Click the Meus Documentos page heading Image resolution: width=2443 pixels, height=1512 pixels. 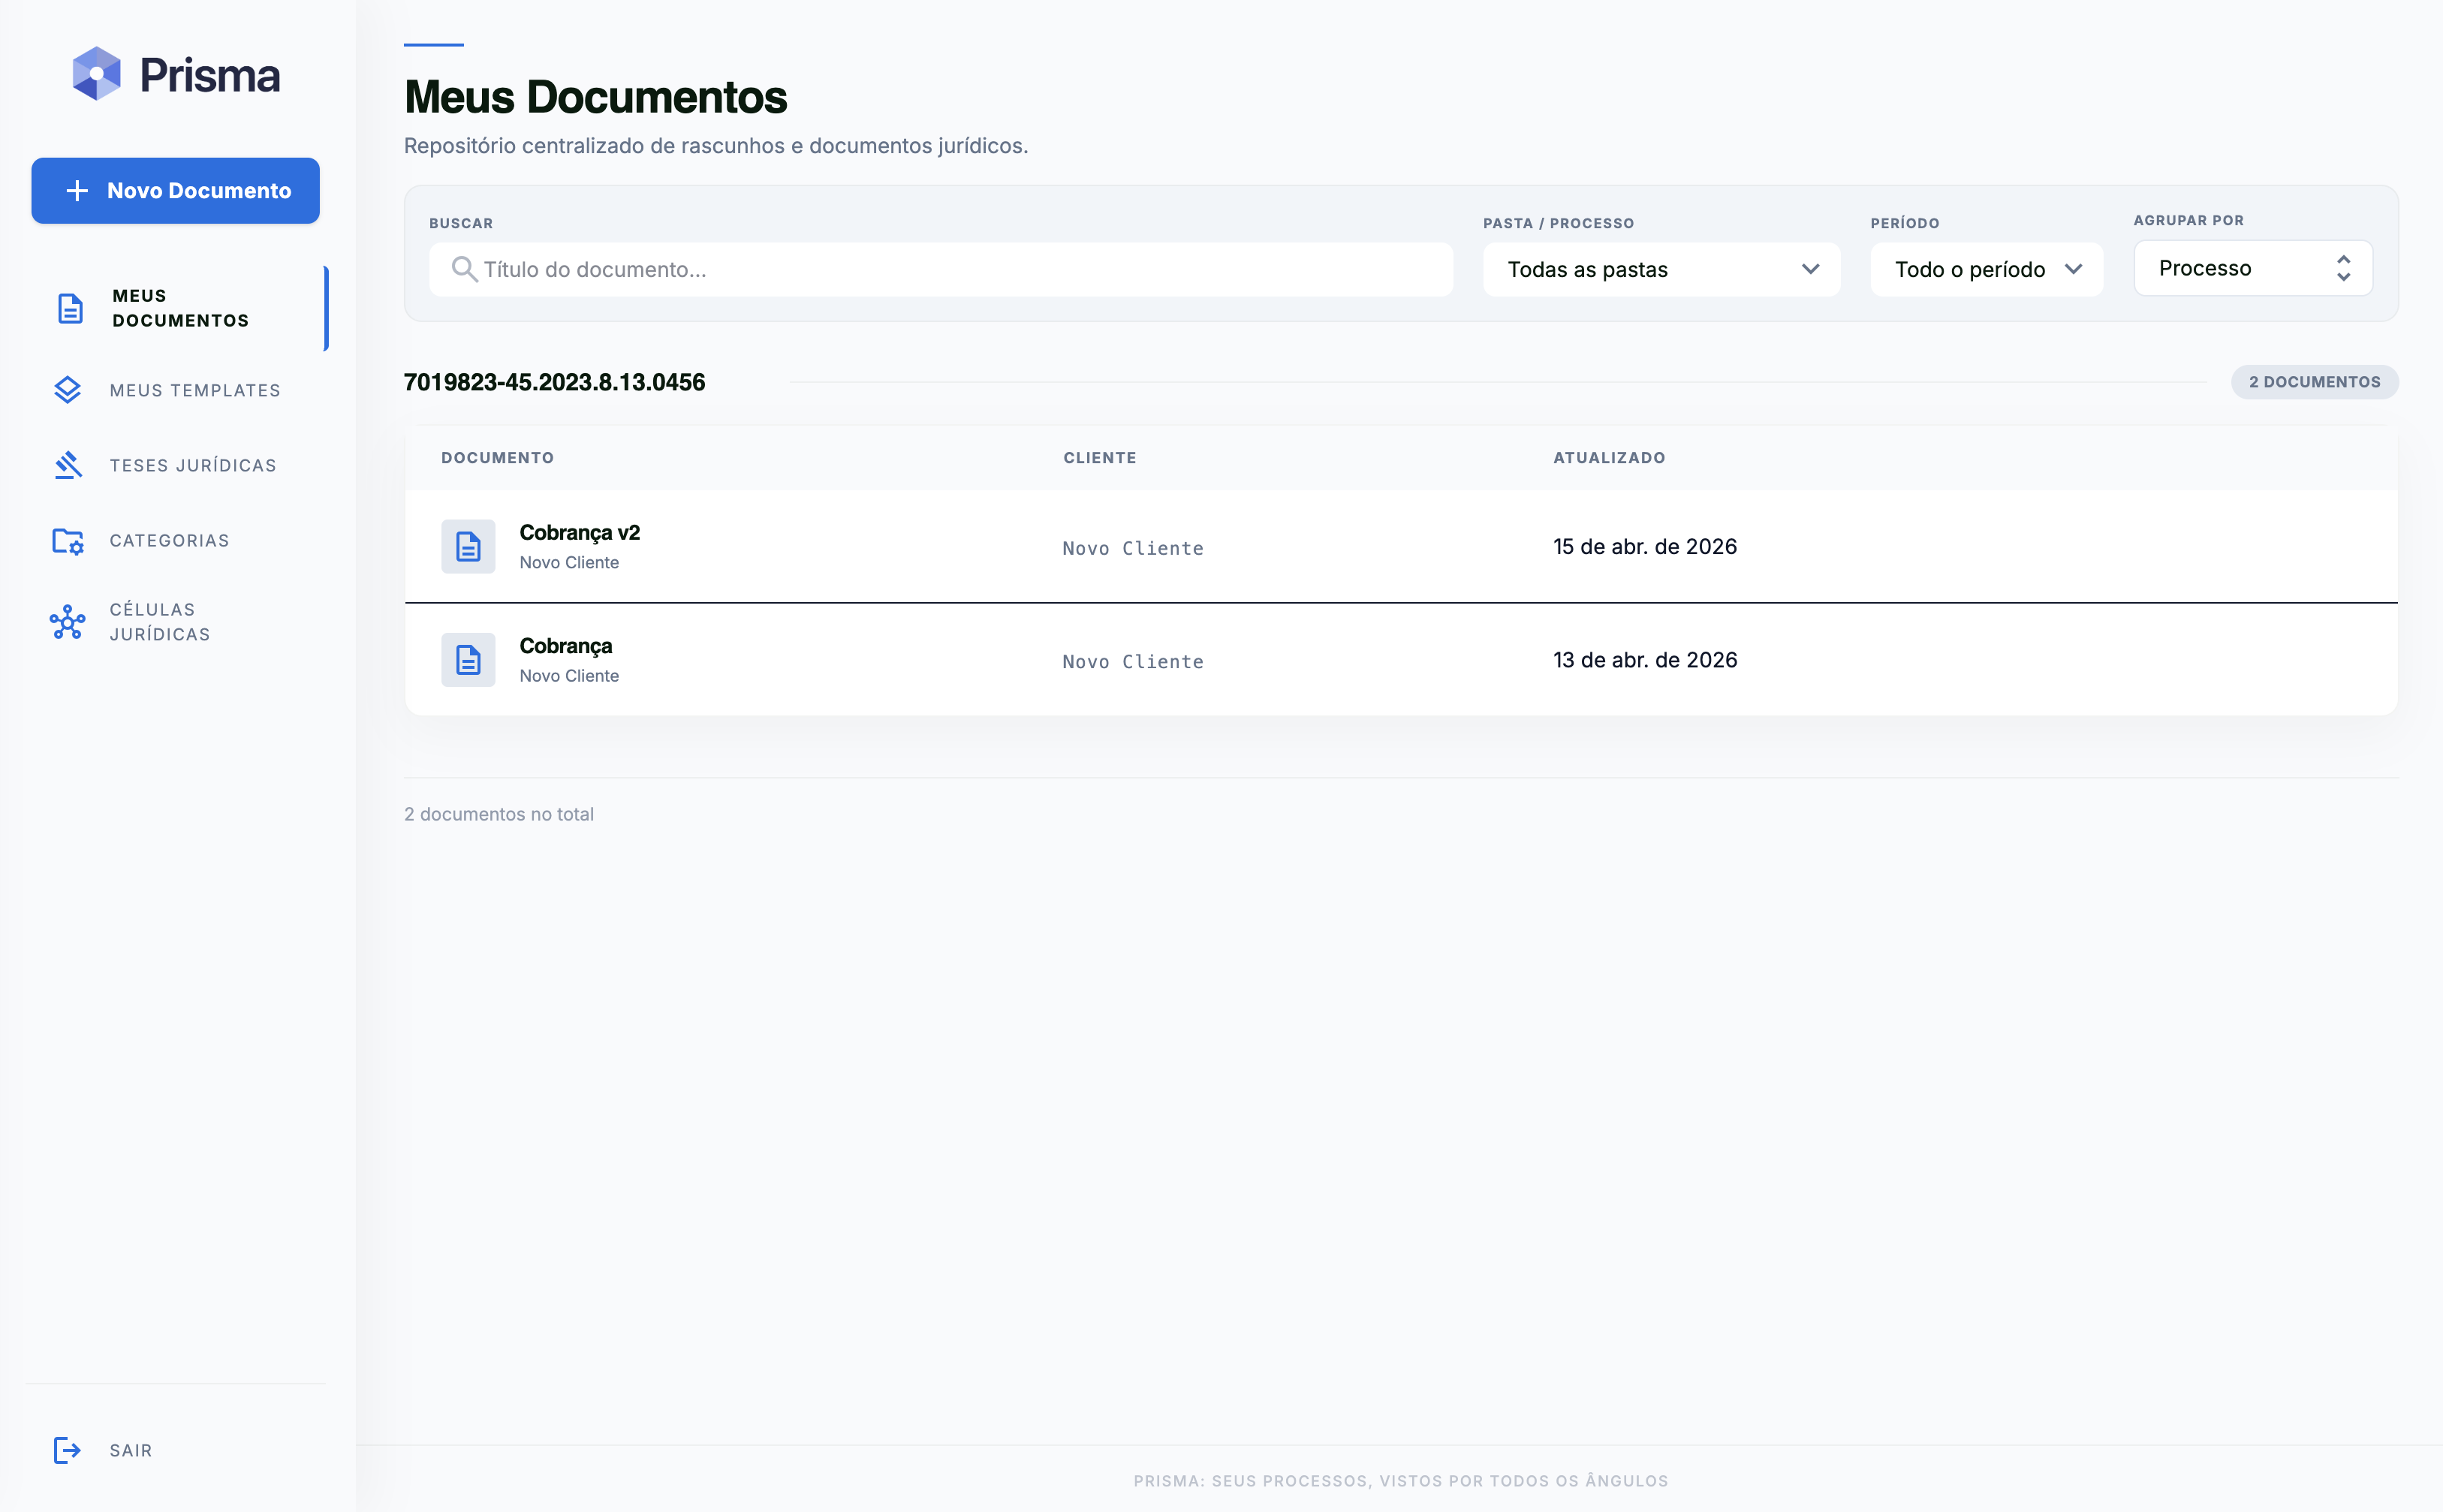pyautogui.click(x=595, y=97)
